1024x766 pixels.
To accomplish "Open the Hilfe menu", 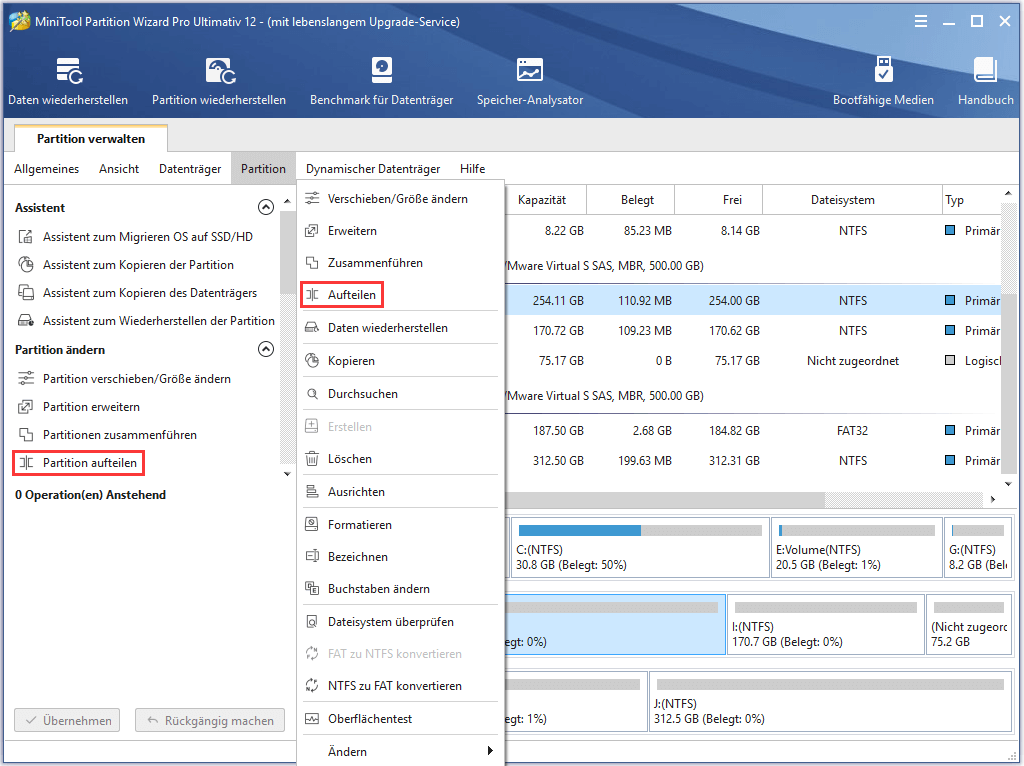I will pyautogui.click(x=472, y=168).
